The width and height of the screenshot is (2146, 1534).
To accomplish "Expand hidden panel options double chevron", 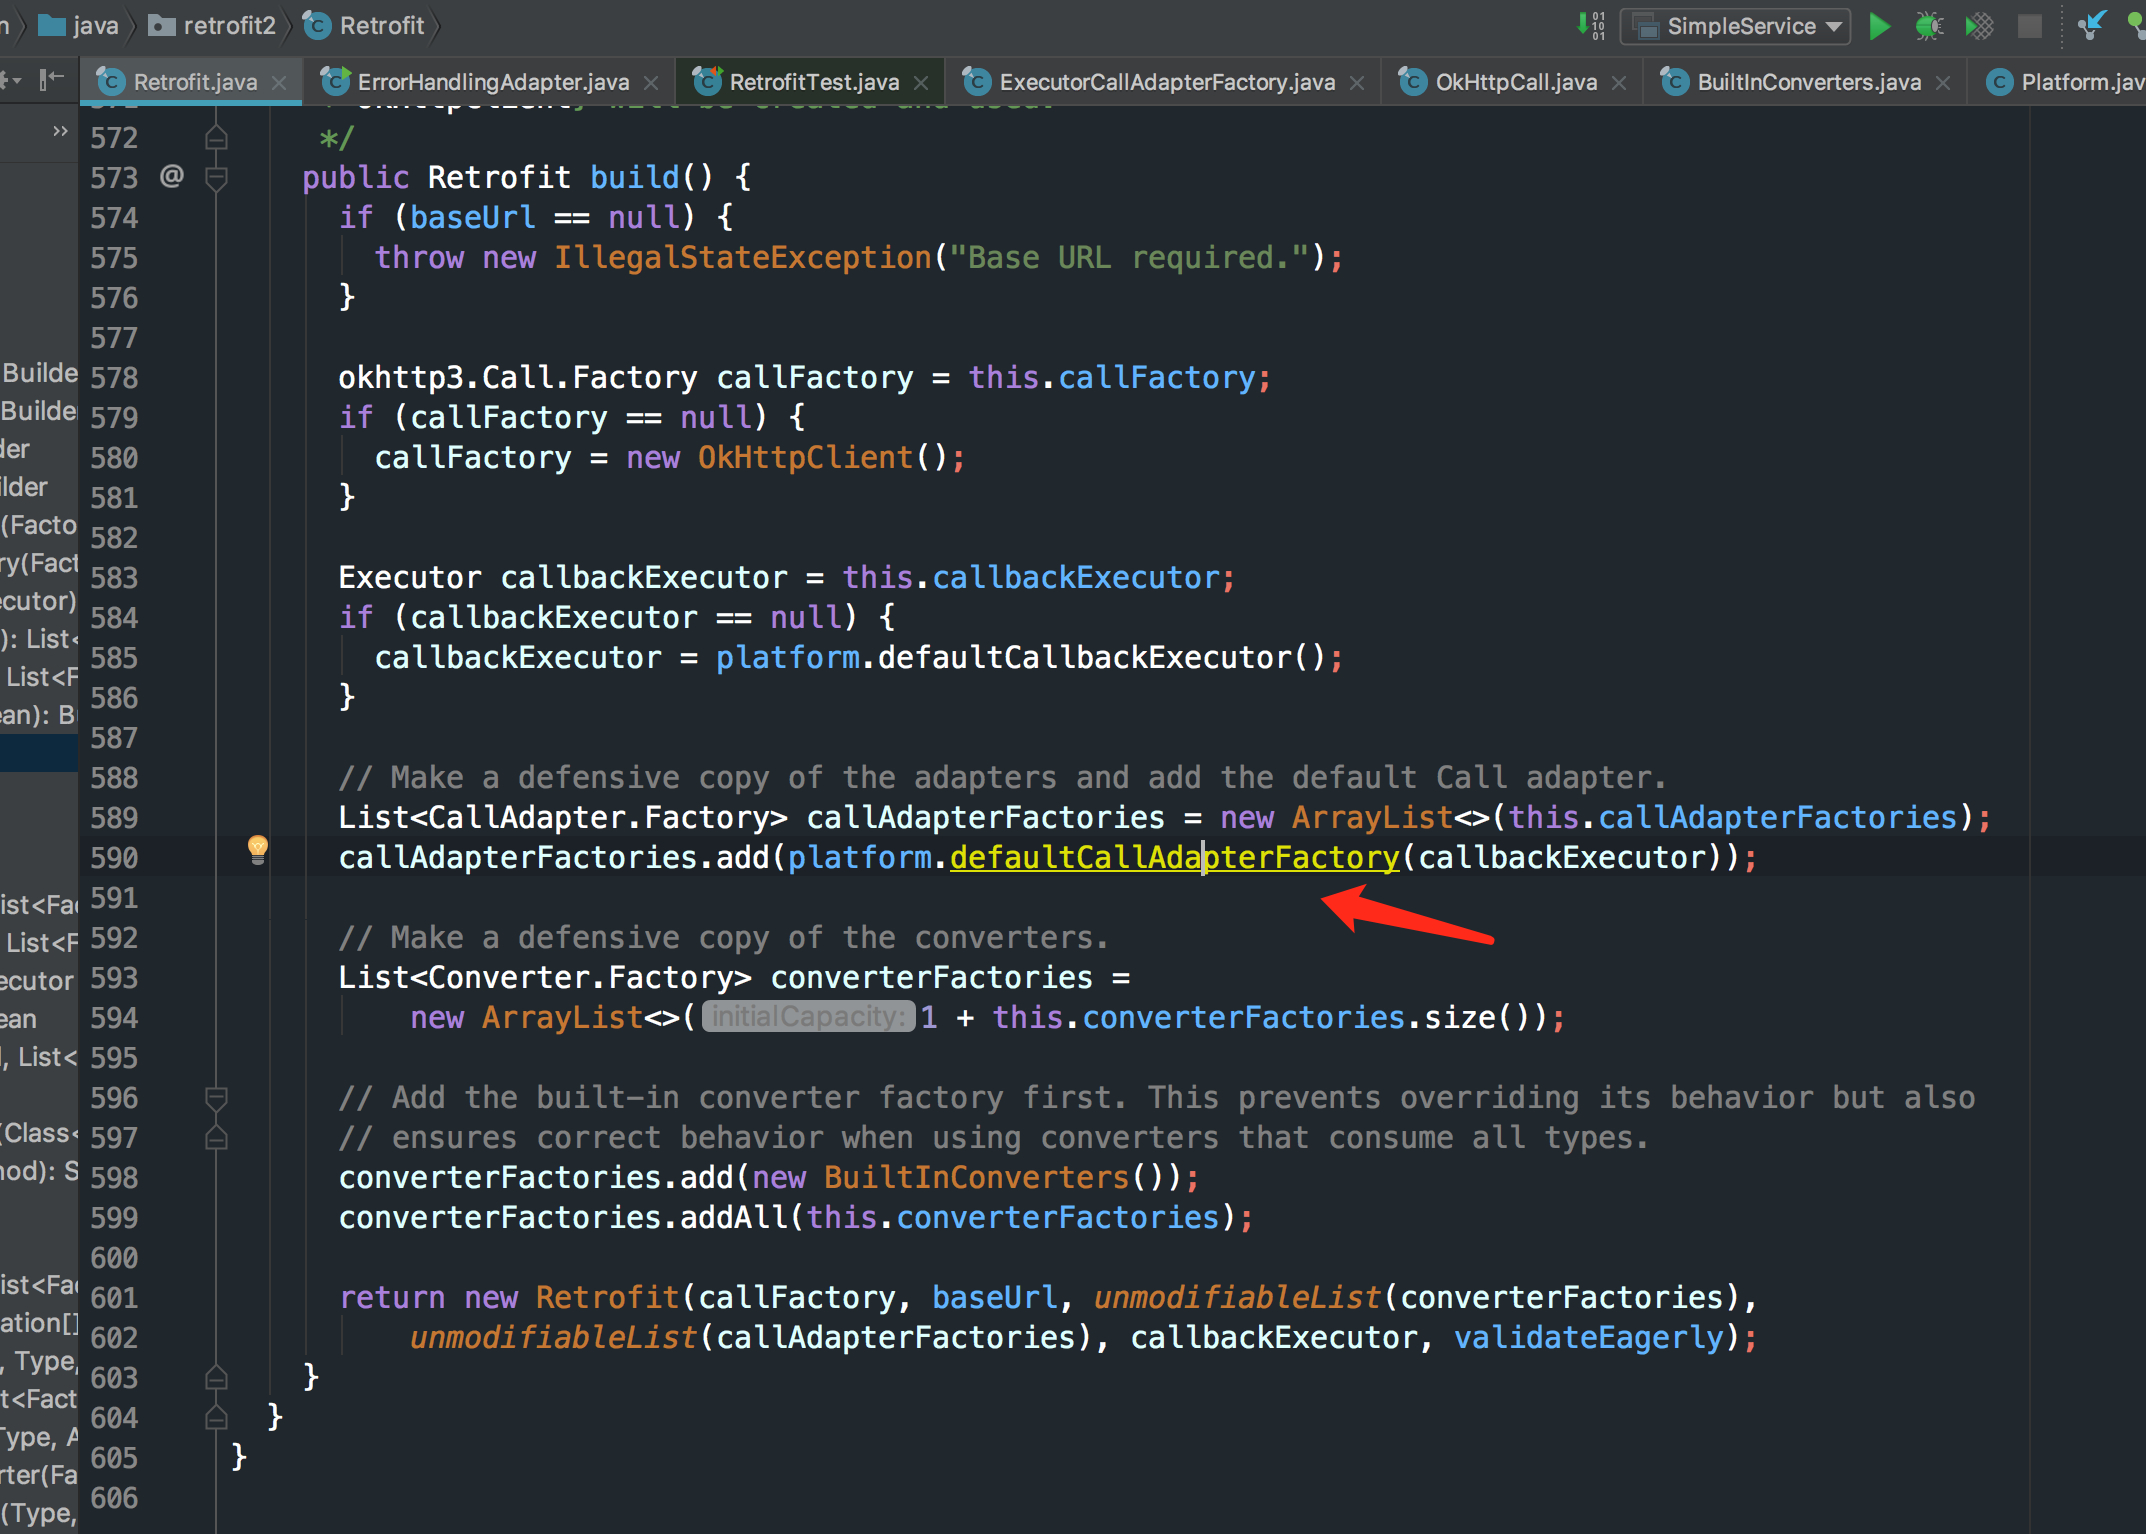I will pos(60,131).
